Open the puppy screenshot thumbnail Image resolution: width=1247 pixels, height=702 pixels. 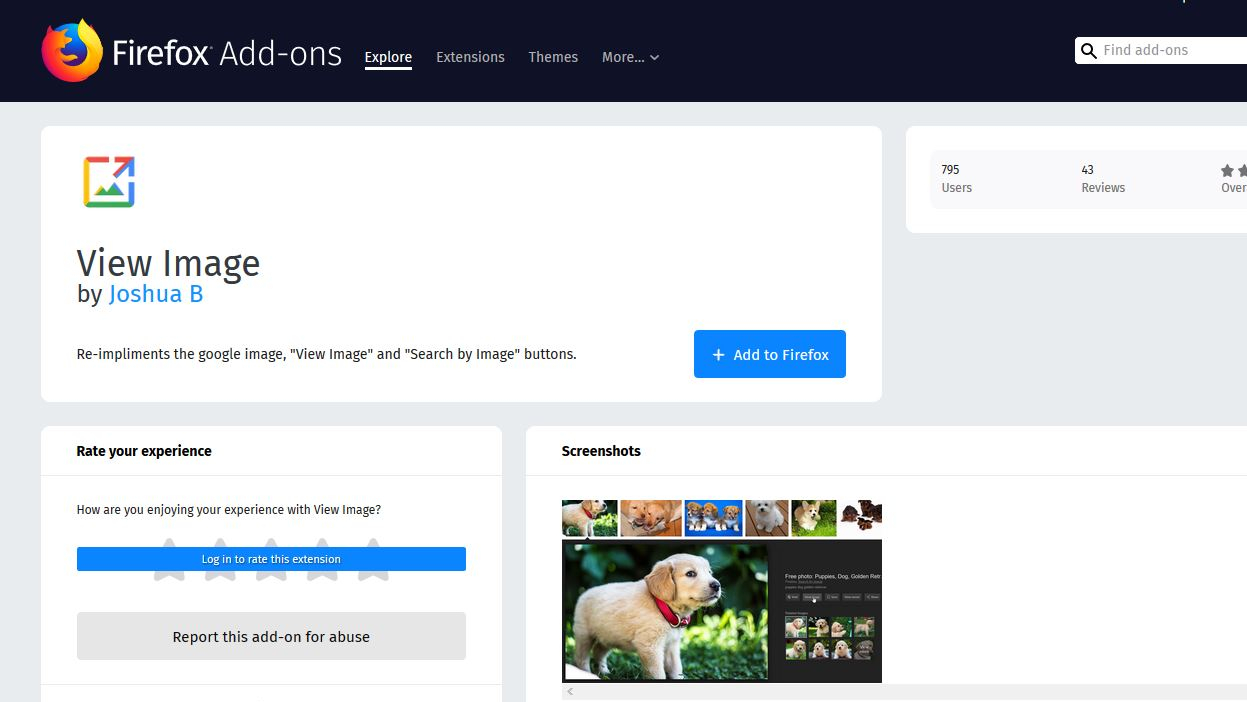[x=722, y=591]
